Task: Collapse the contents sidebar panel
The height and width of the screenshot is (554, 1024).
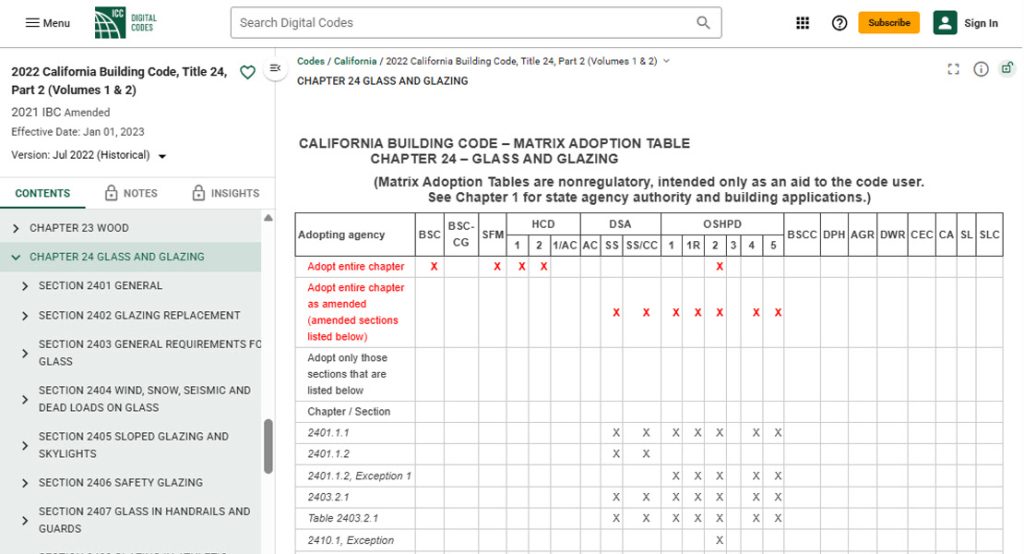Action: click(275, 68)
